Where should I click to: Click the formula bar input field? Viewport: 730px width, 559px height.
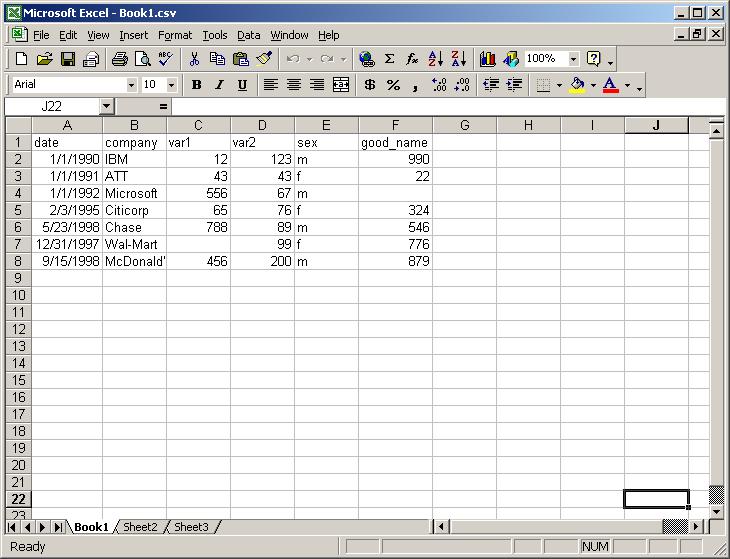tap(448, 107)
